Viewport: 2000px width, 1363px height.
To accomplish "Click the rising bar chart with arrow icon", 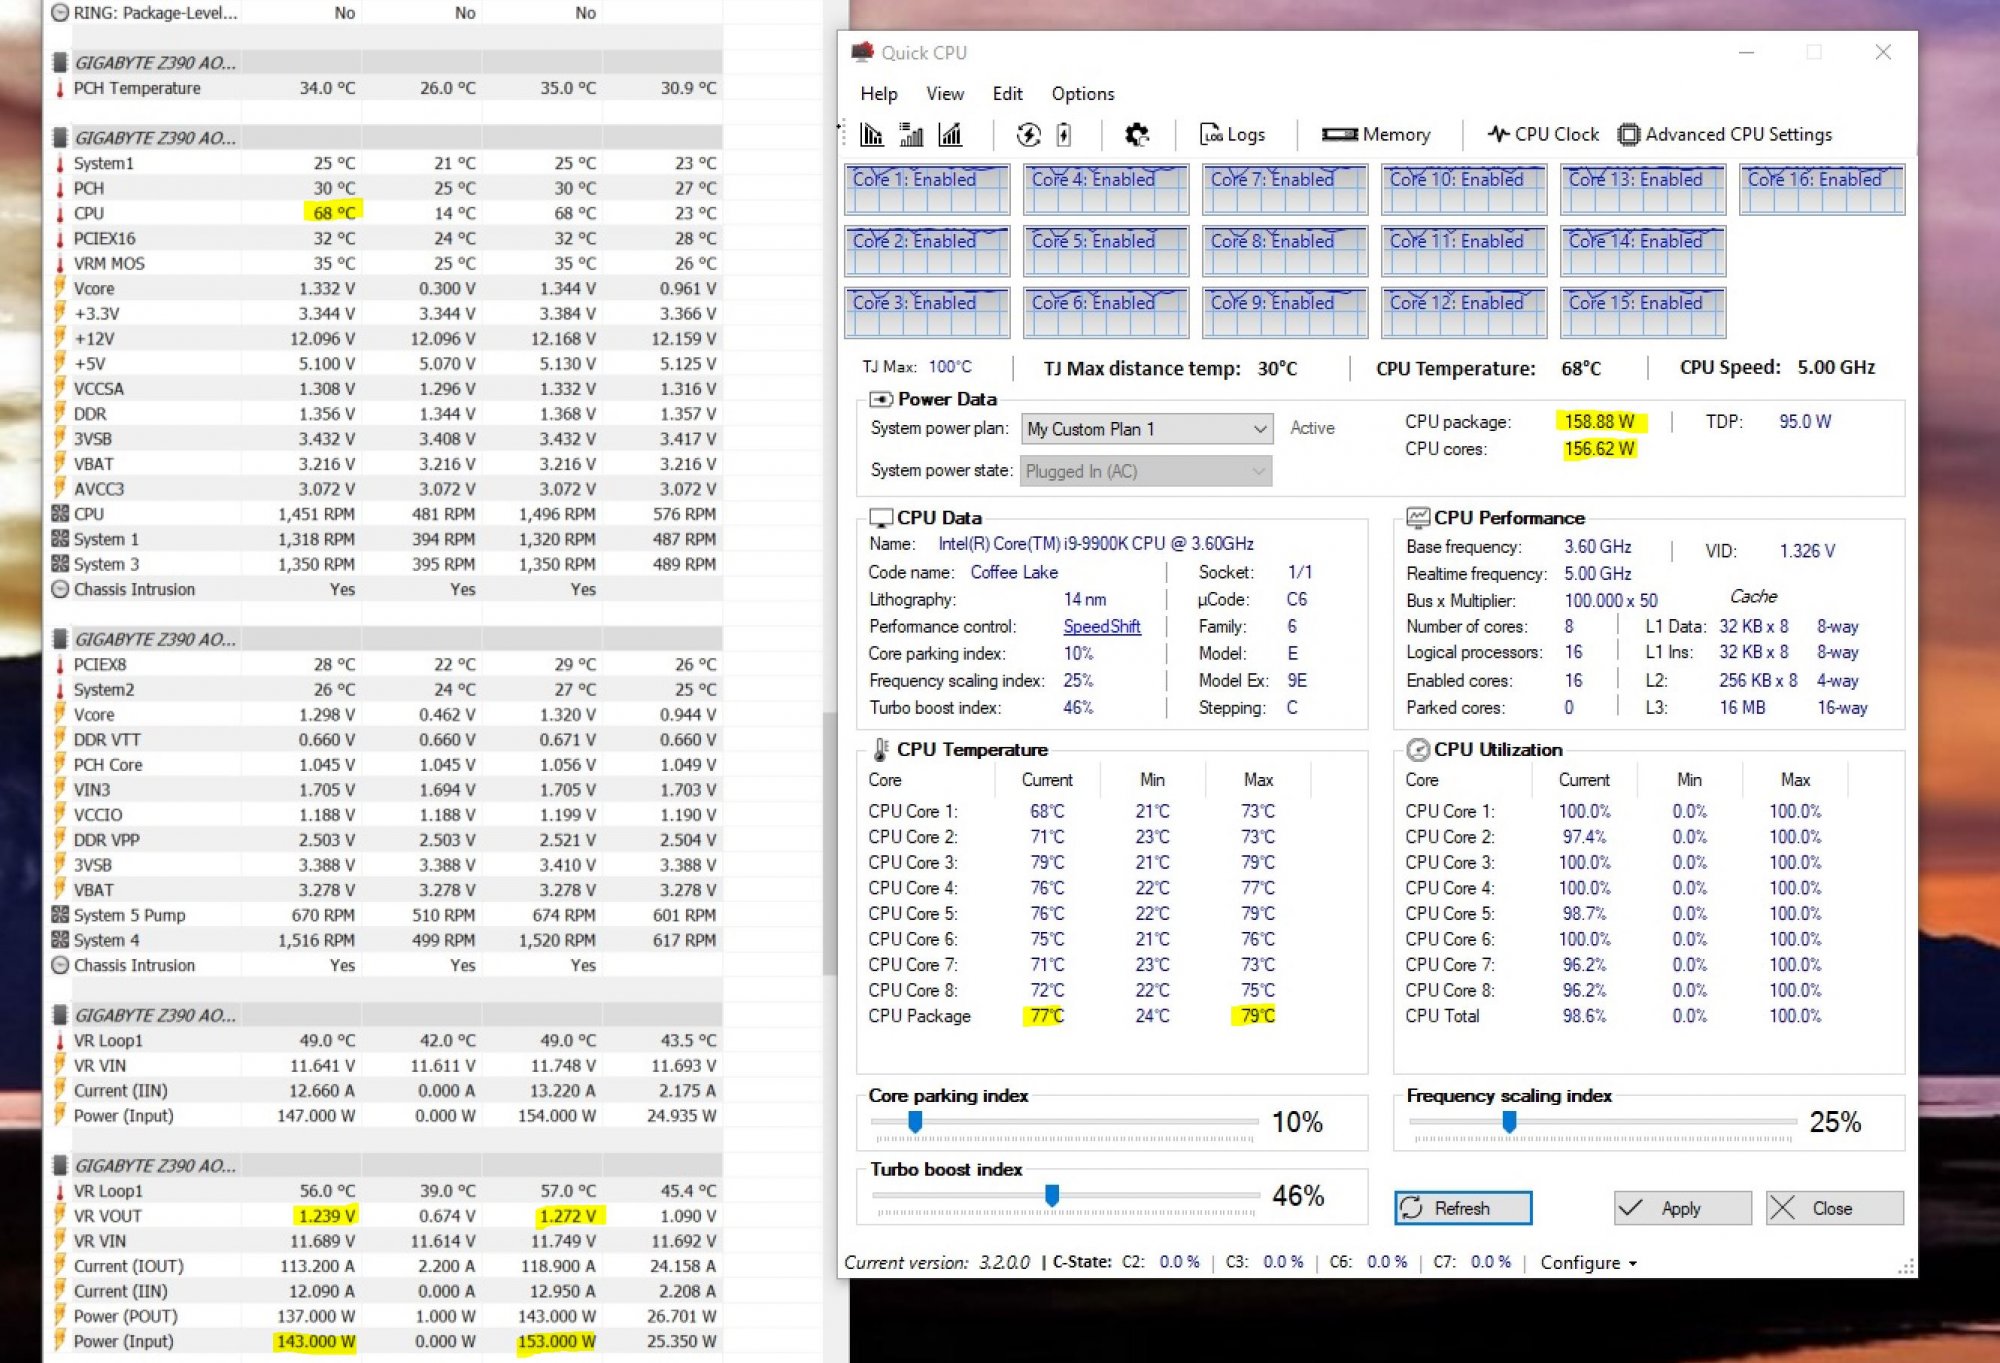I will tap(950, 134).
